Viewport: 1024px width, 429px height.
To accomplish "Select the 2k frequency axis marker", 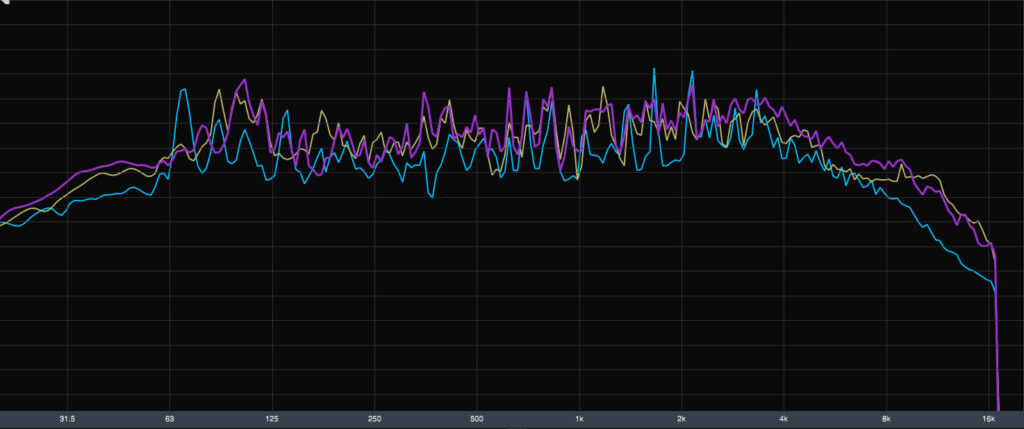I will (681, 418).
